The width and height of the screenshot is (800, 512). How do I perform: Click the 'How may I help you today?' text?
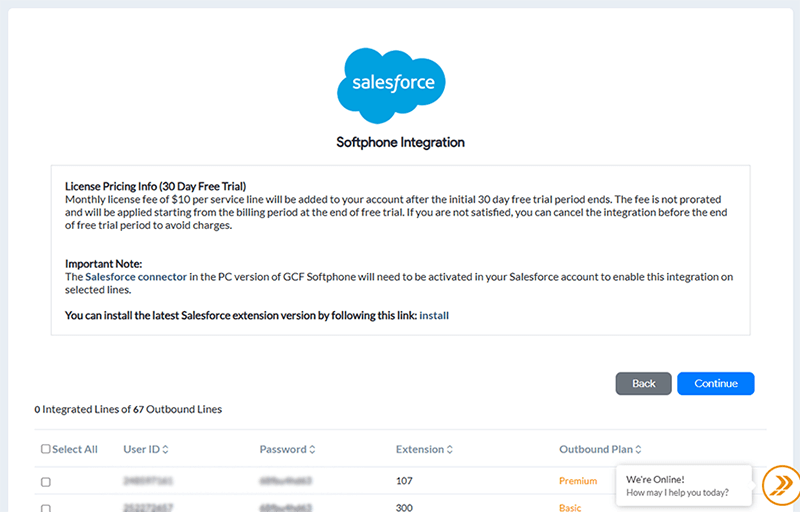coord(678,493)
